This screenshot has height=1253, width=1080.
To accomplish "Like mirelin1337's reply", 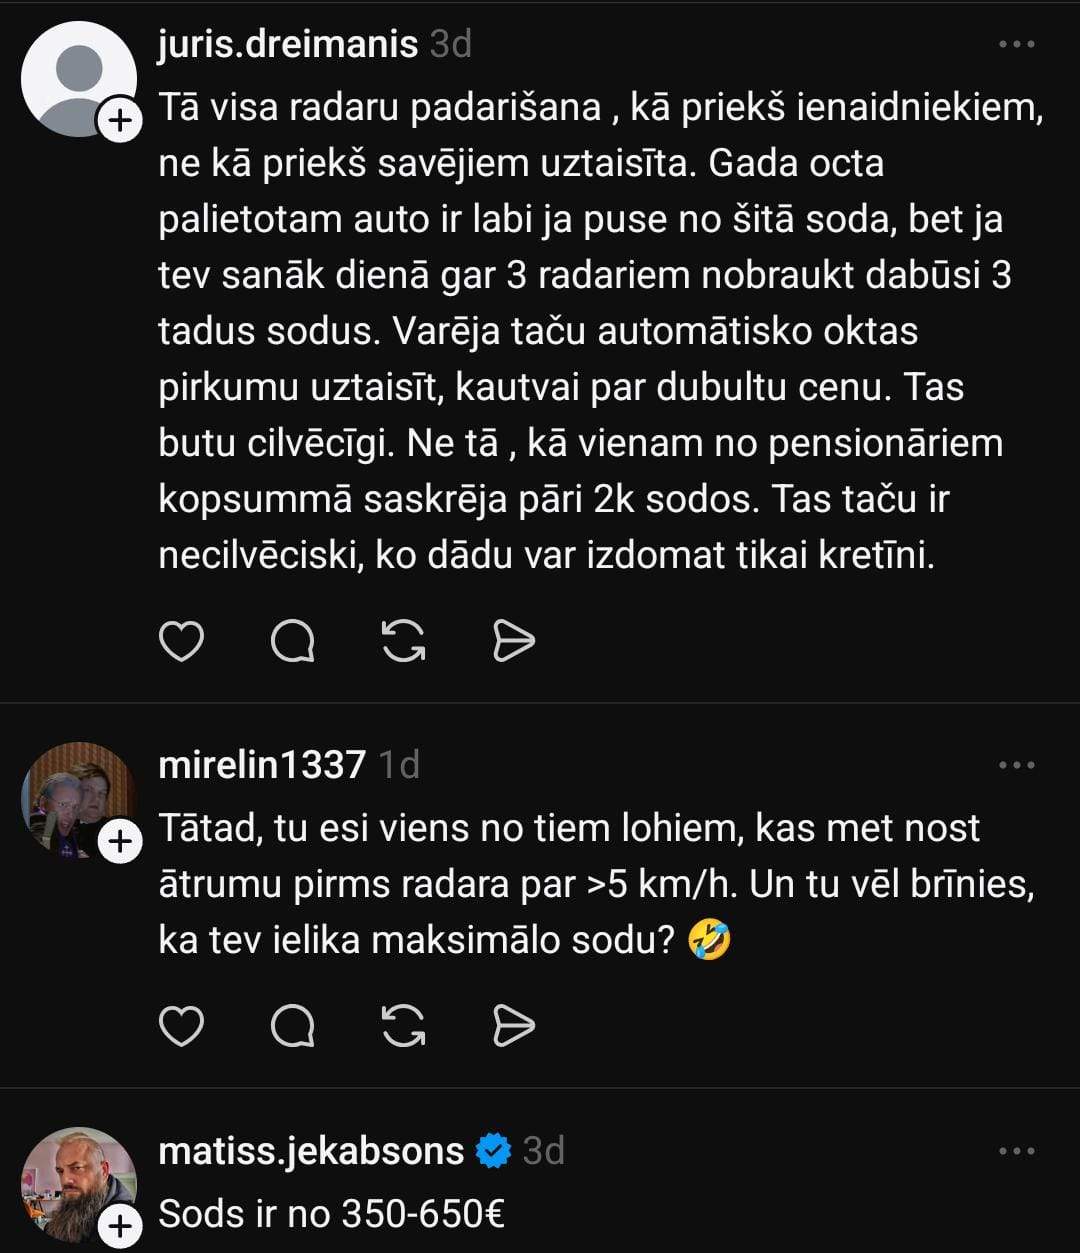I will [x=181, y=1026].
